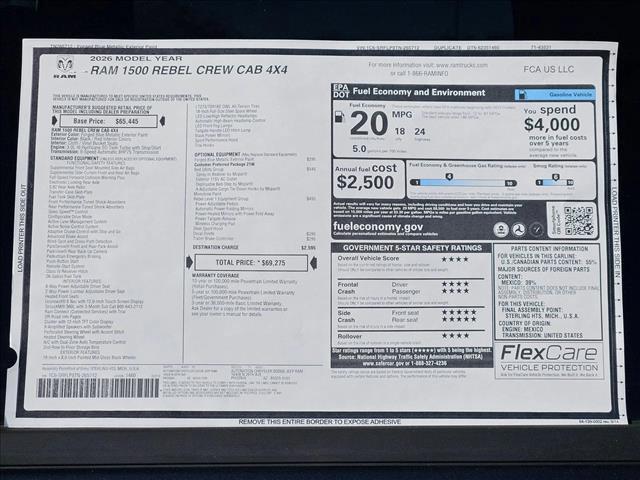Click the Rollover rating stars
The height and width of the screenshot is (480, 640).
(x=455, y=336)
